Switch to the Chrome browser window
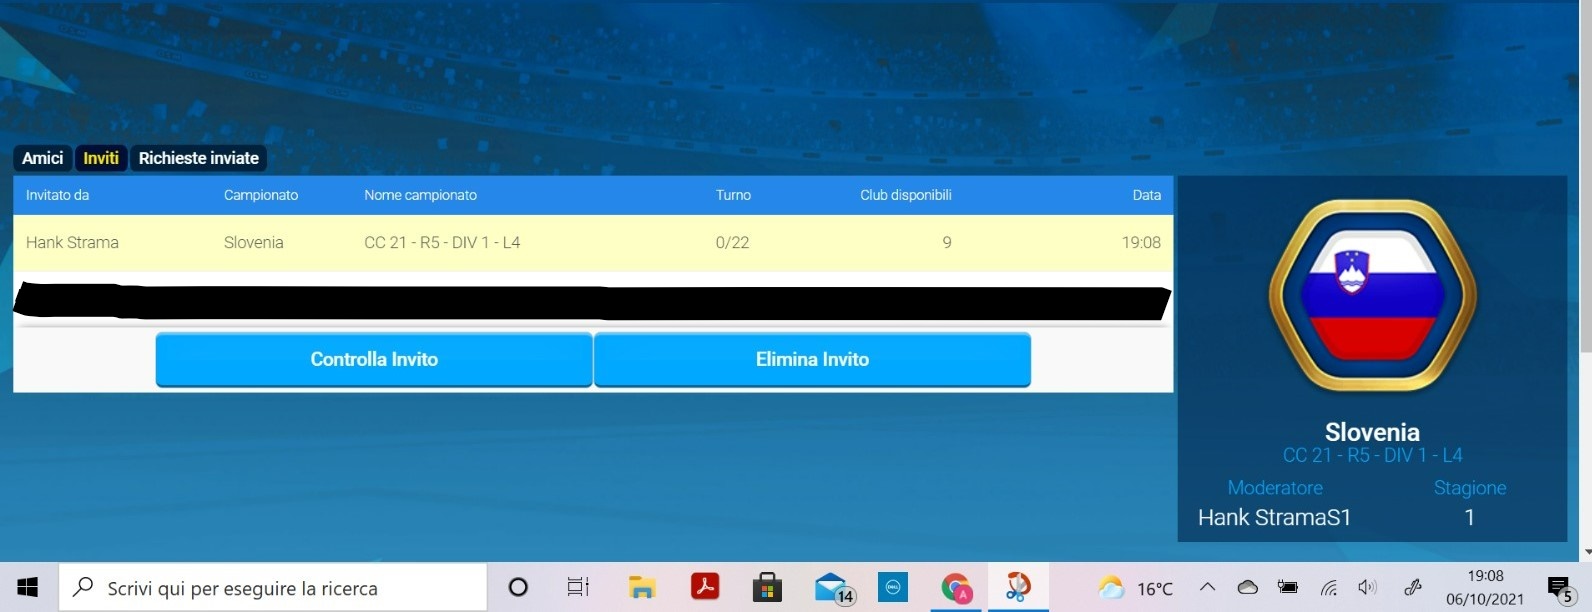This screenshot has height=612, width=1592. click(x=957, y=588)
